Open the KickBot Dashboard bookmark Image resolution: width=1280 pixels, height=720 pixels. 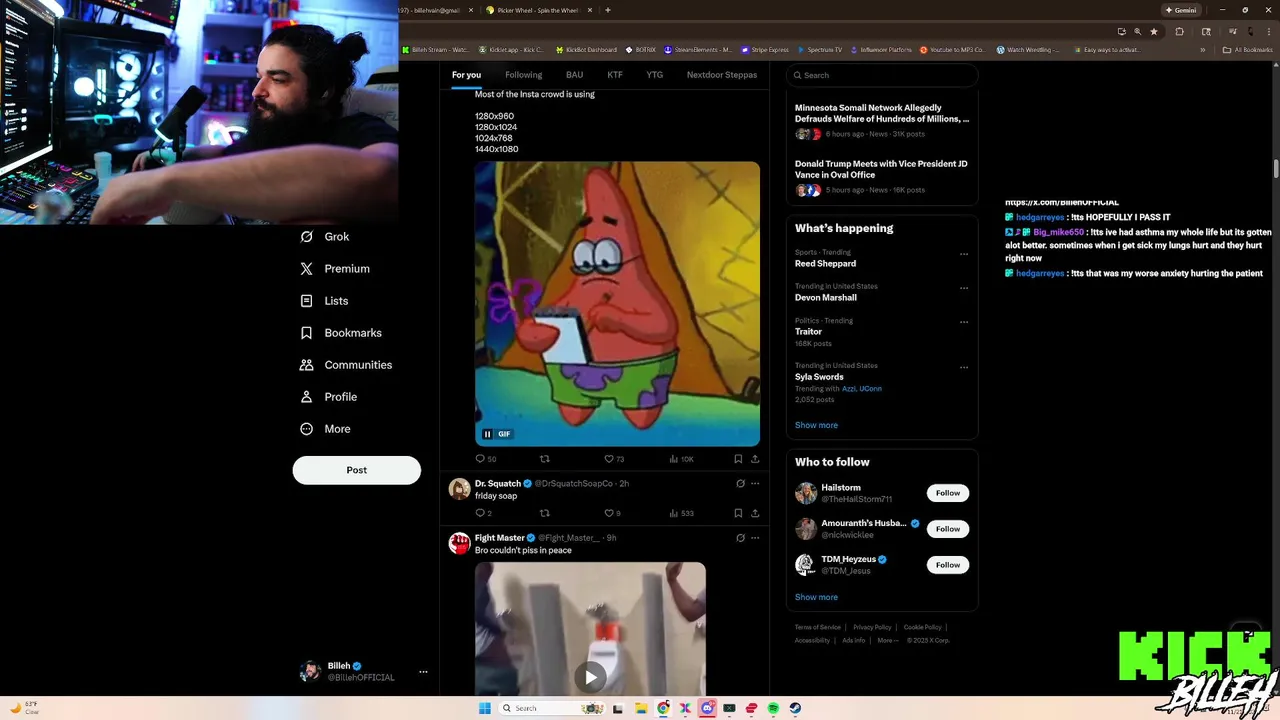point(586,49)
